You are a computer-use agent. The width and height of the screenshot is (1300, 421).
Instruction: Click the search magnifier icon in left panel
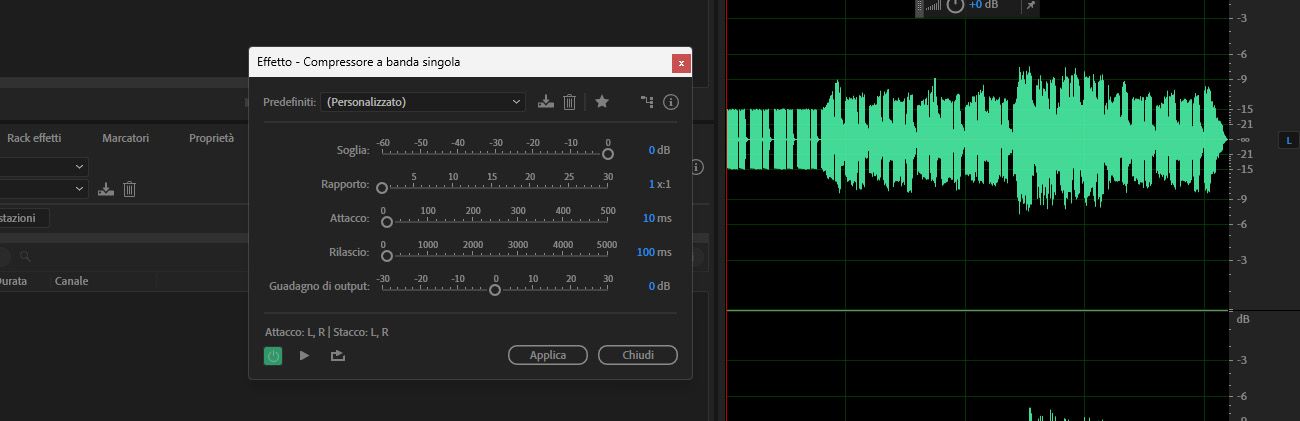25,257
